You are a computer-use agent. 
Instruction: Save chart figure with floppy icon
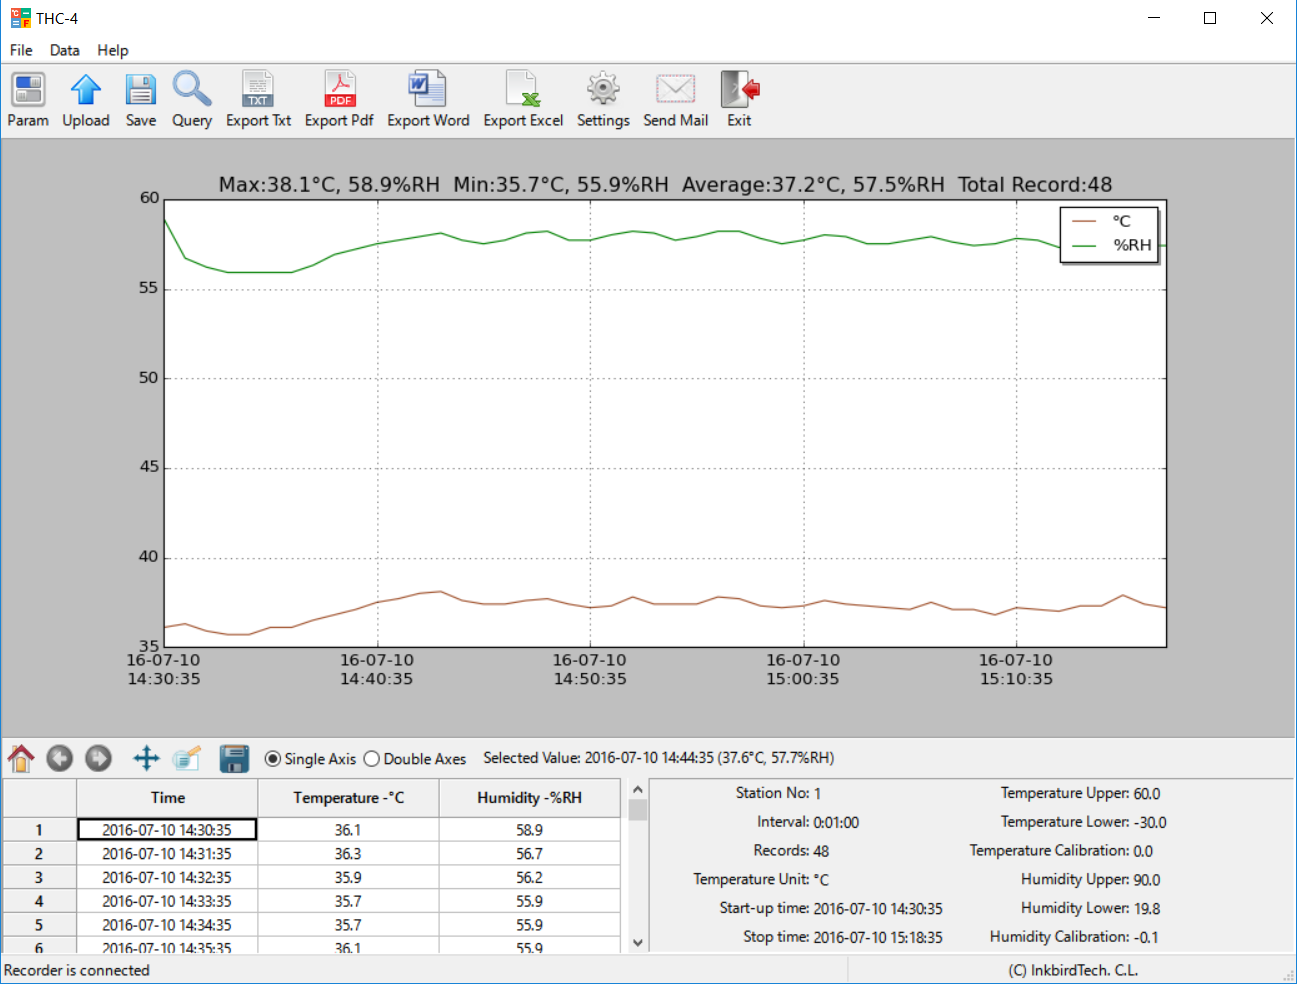click(x=234, y=759)
